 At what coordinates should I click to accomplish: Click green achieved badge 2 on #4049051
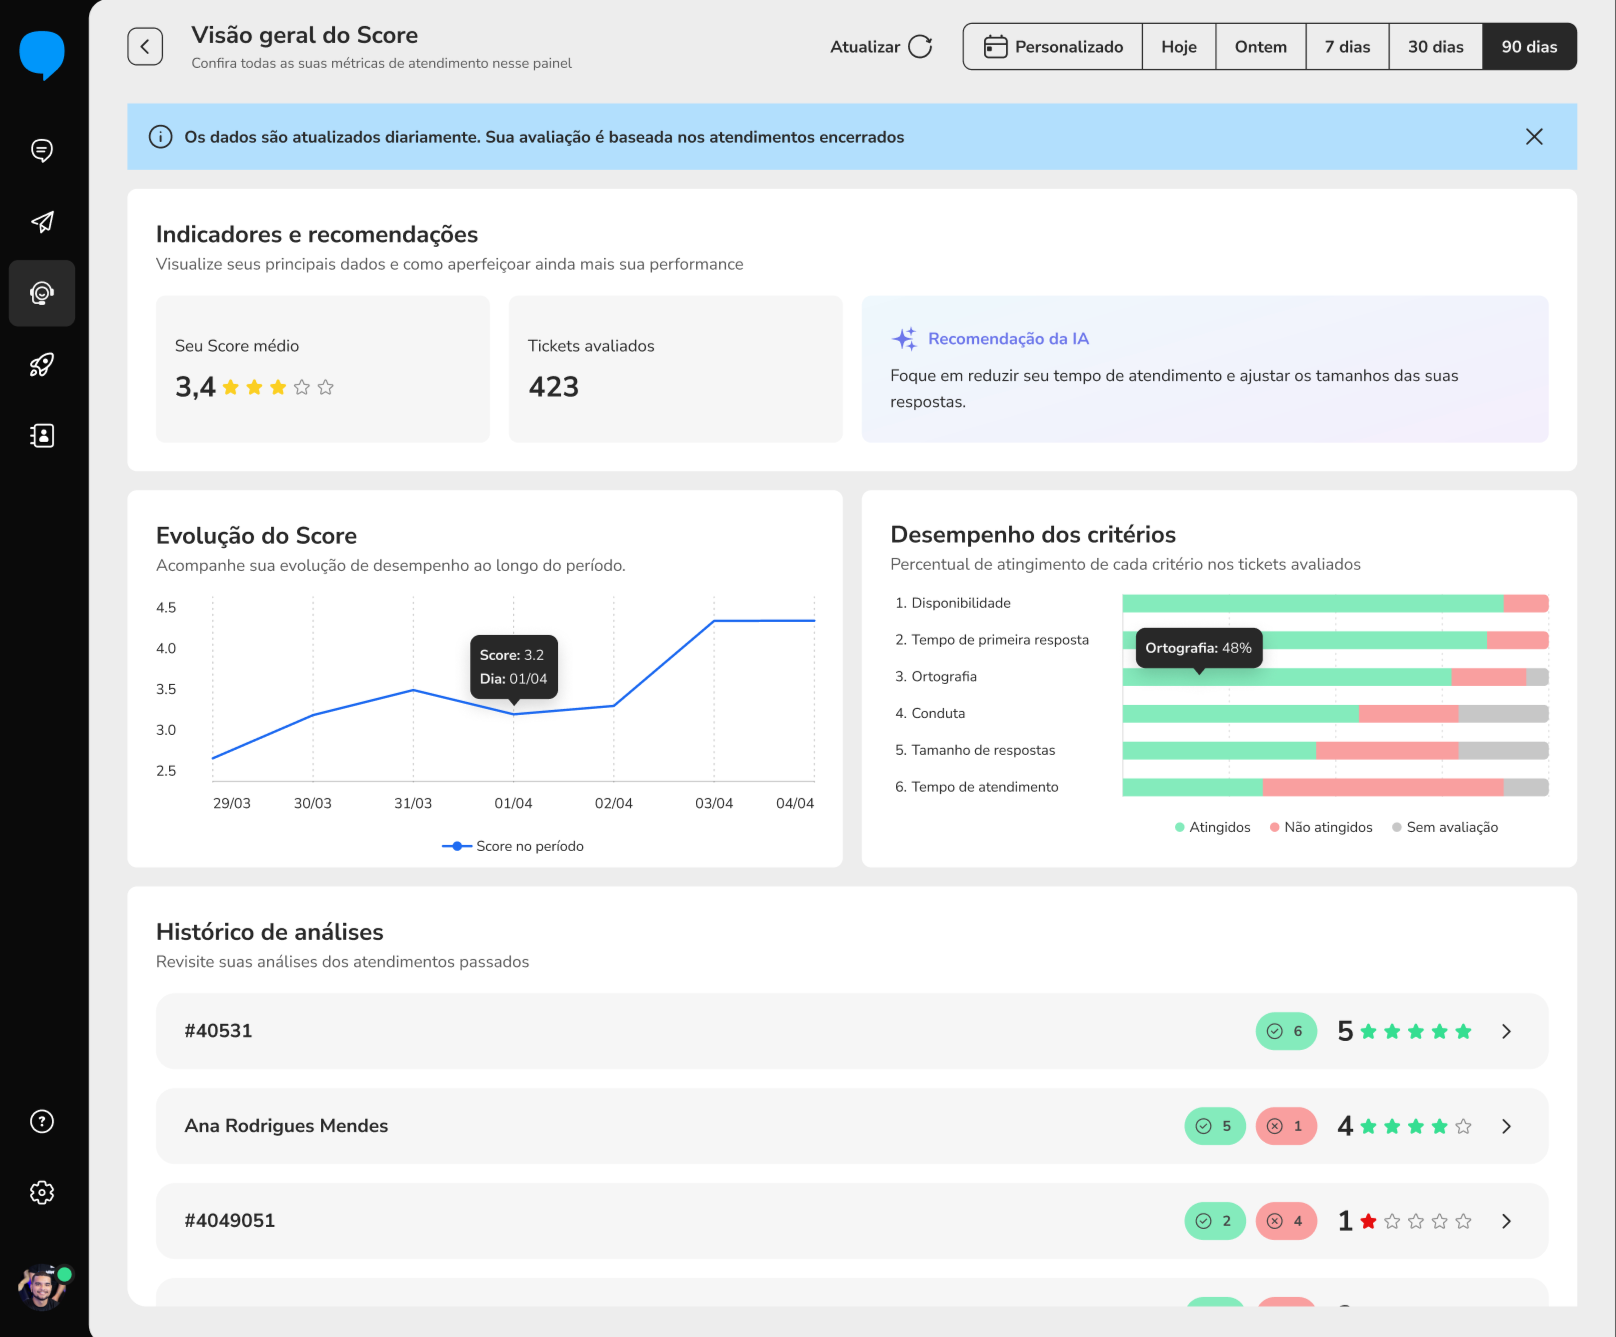[x=1215, y=1221]
